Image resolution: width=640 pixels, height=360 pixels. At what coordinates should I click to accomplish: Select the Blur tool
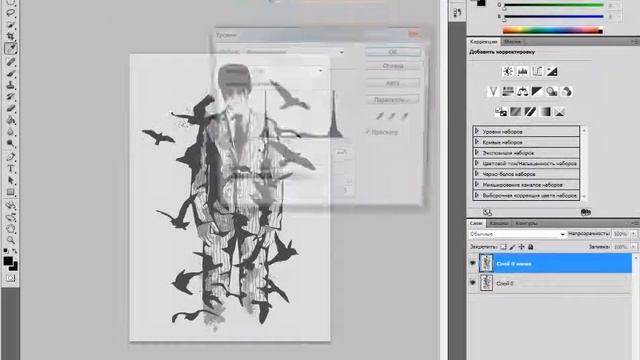pyautogui.click(x=11, y=132)
